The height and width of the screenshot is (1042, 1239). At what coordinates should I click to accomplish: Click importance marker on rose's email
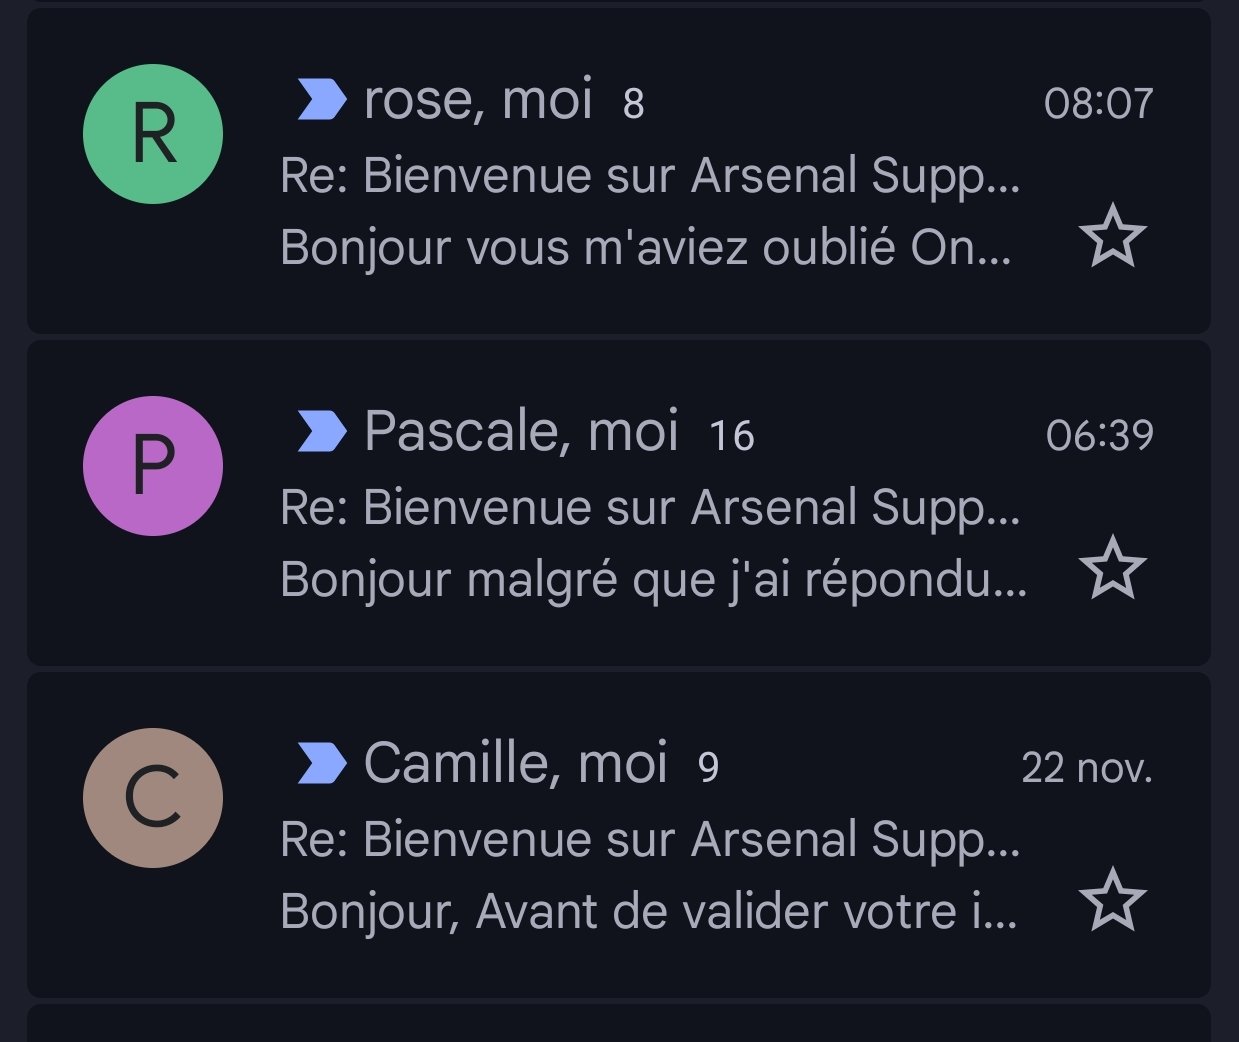[x=322, y=100]
